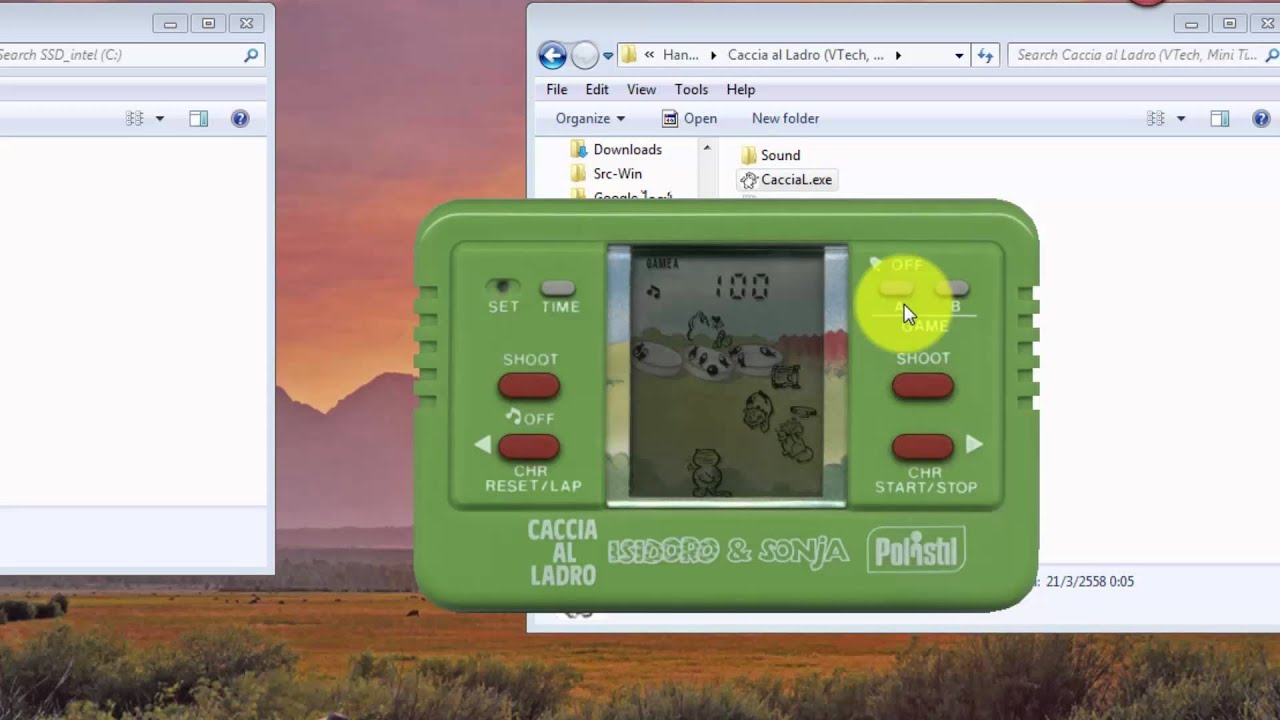
Task: Select Game A button on the handheld
Action: point(896,289)
